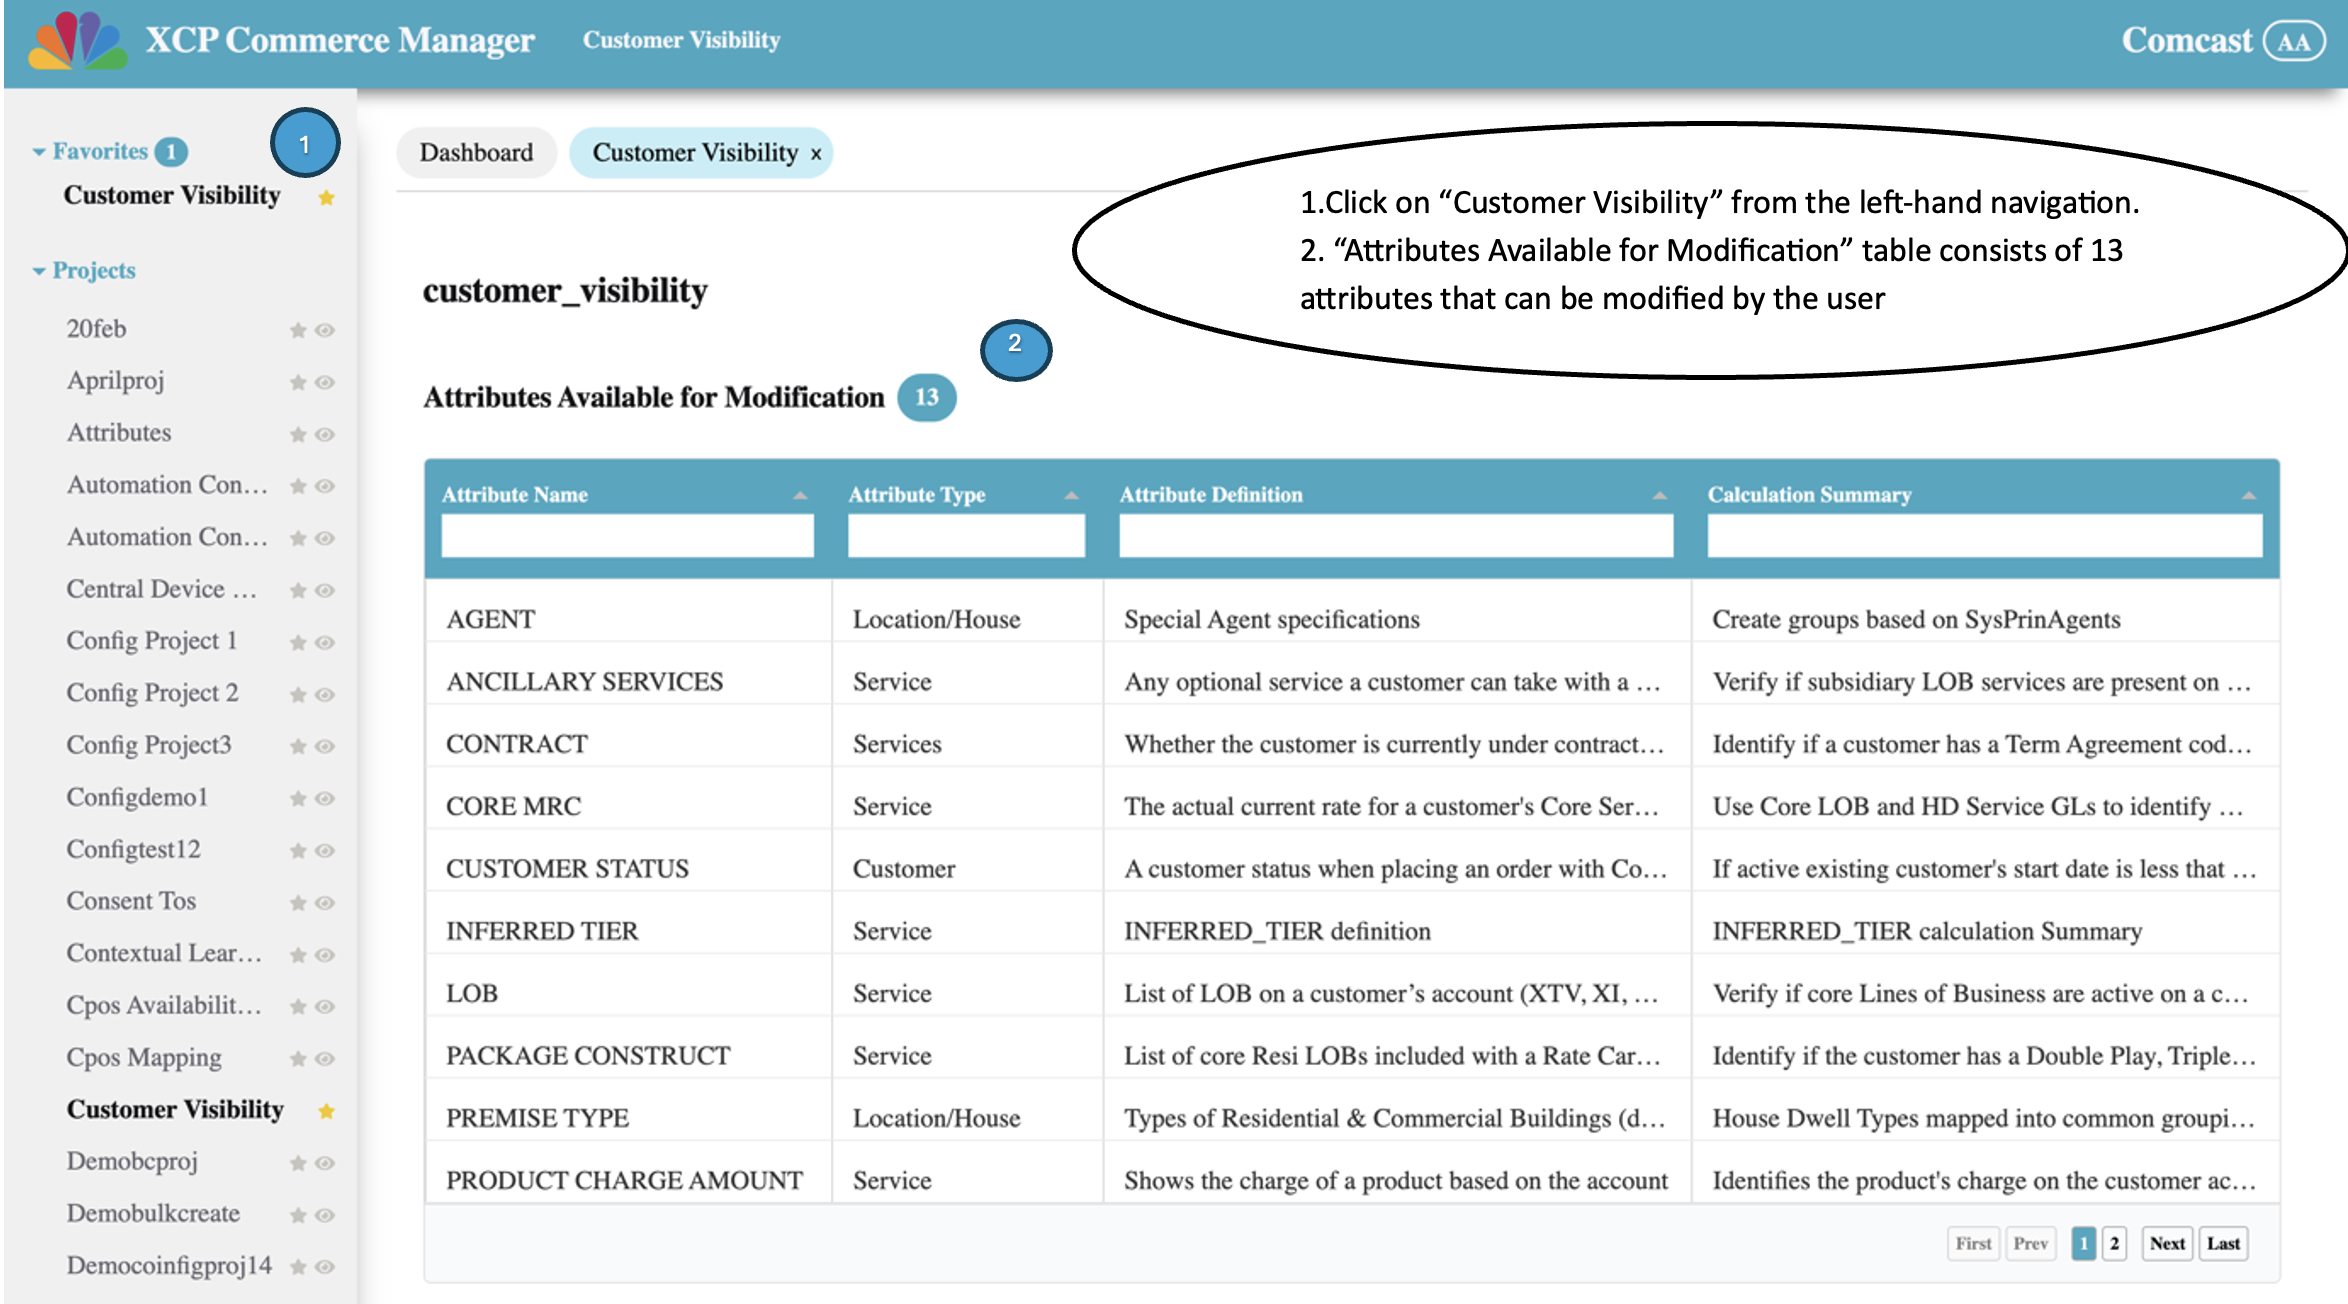Collapse the Projects section
This screenshot has height=1304, width=2348.
(x=39, y=271)
